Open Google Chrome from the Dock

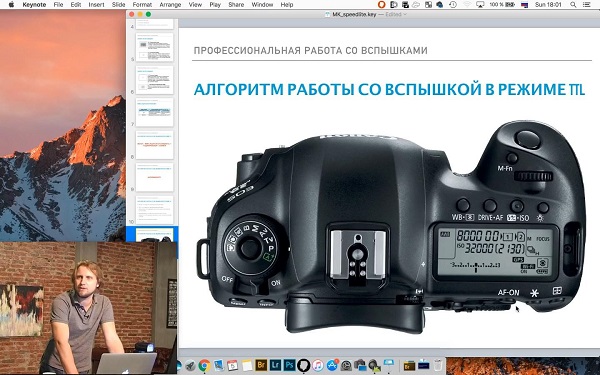tap(204, 365)
